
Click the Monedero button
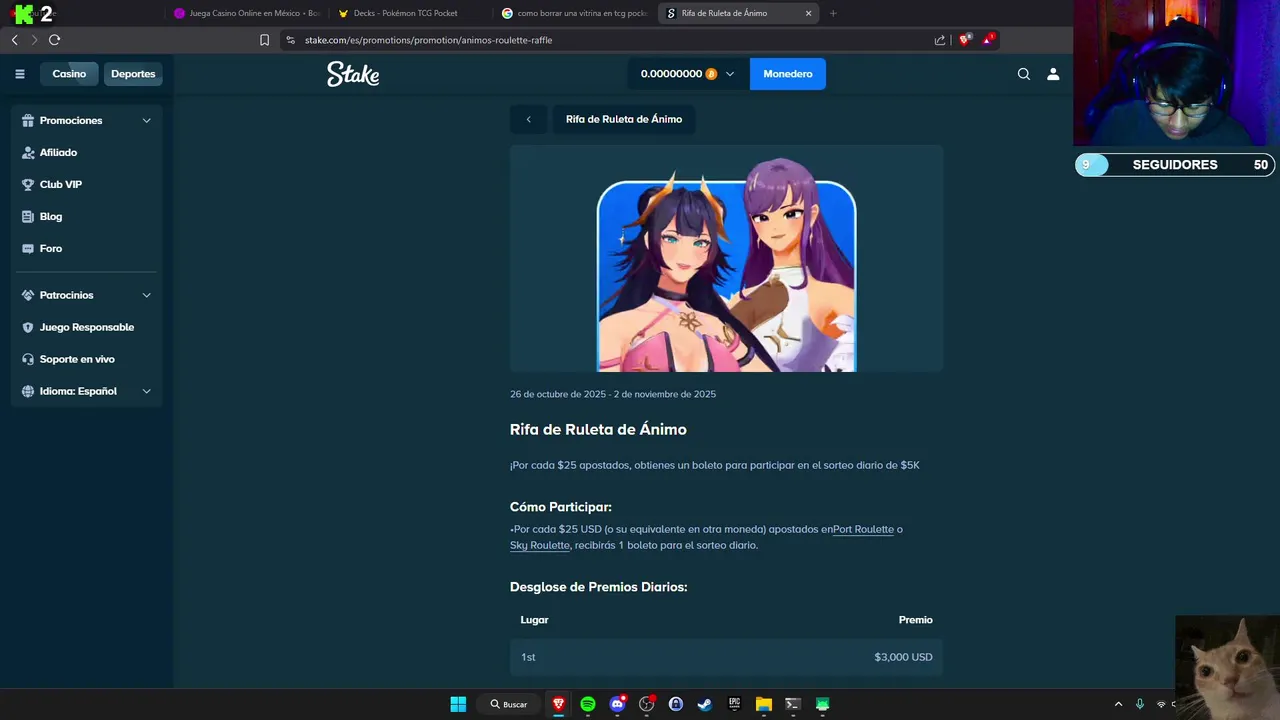tap(788, 74)
